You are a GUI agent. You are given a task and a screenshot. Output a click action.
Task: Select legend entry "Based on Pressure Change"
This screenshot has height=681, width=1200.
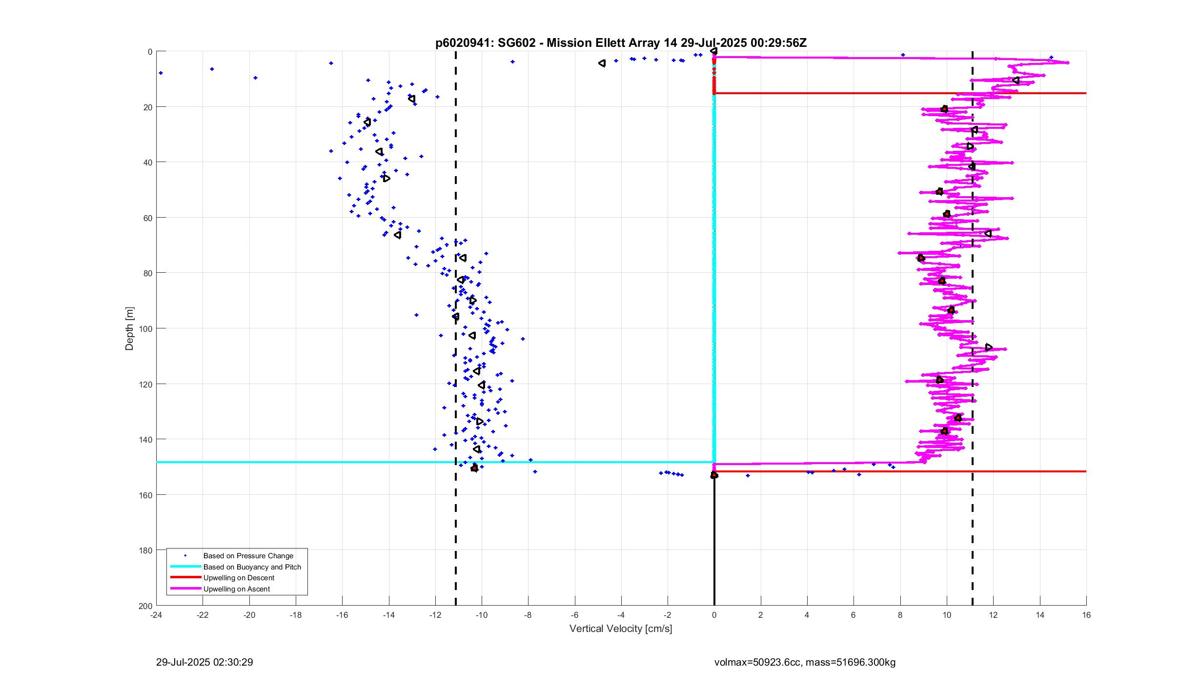tap(249, 555)
